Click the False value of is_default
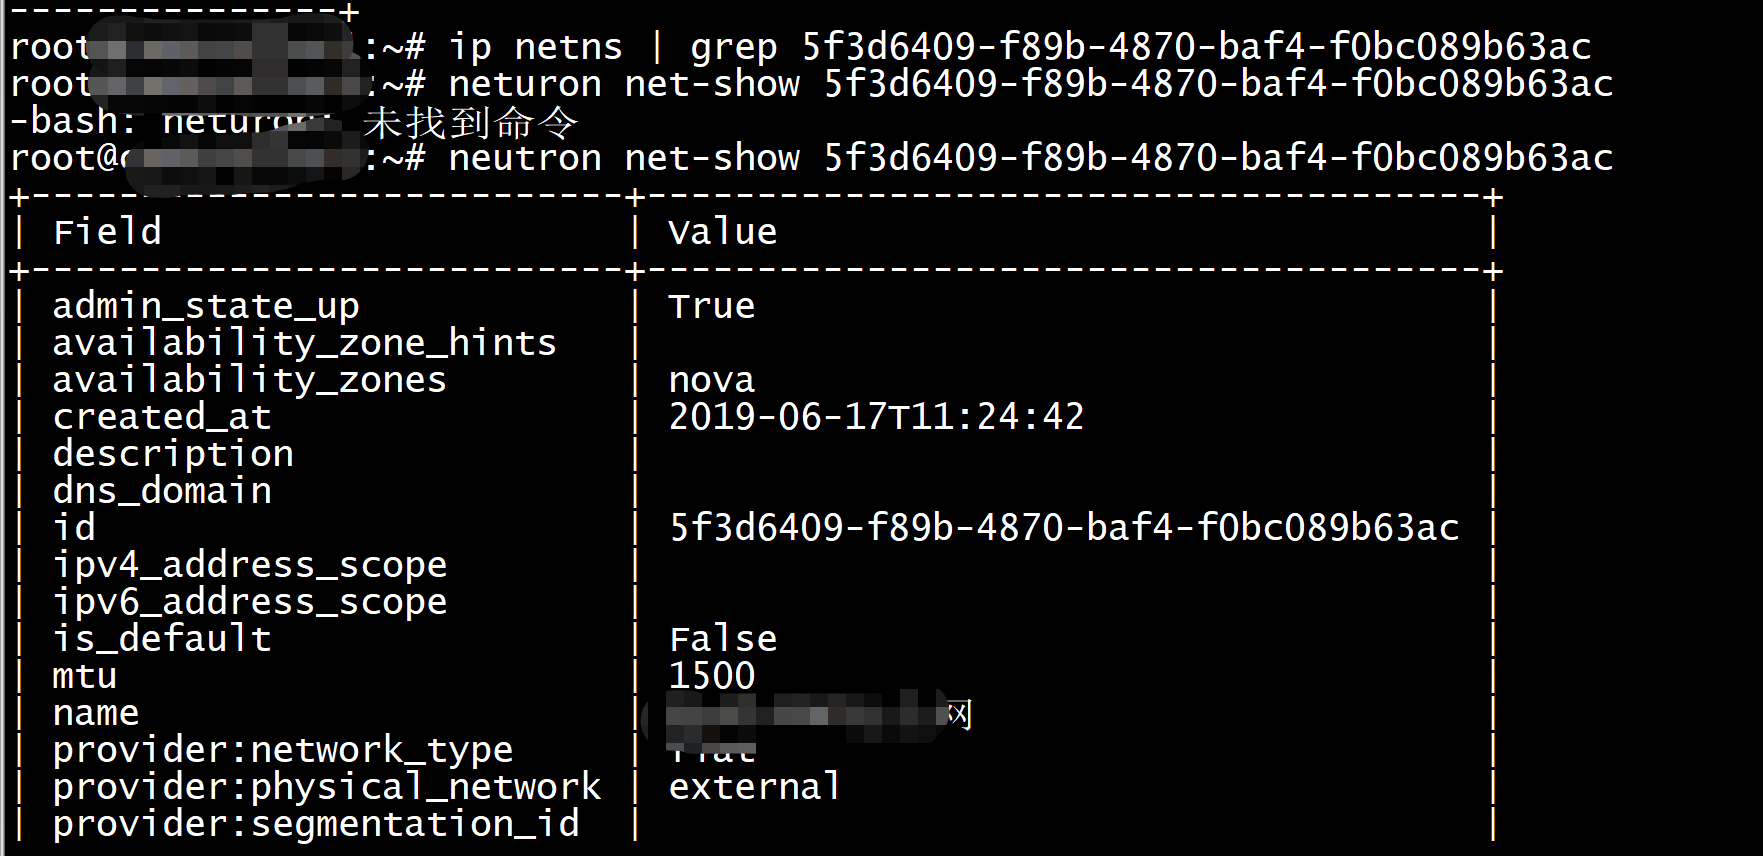This screenshot has height=856, width=1763. tap(722, 639)
